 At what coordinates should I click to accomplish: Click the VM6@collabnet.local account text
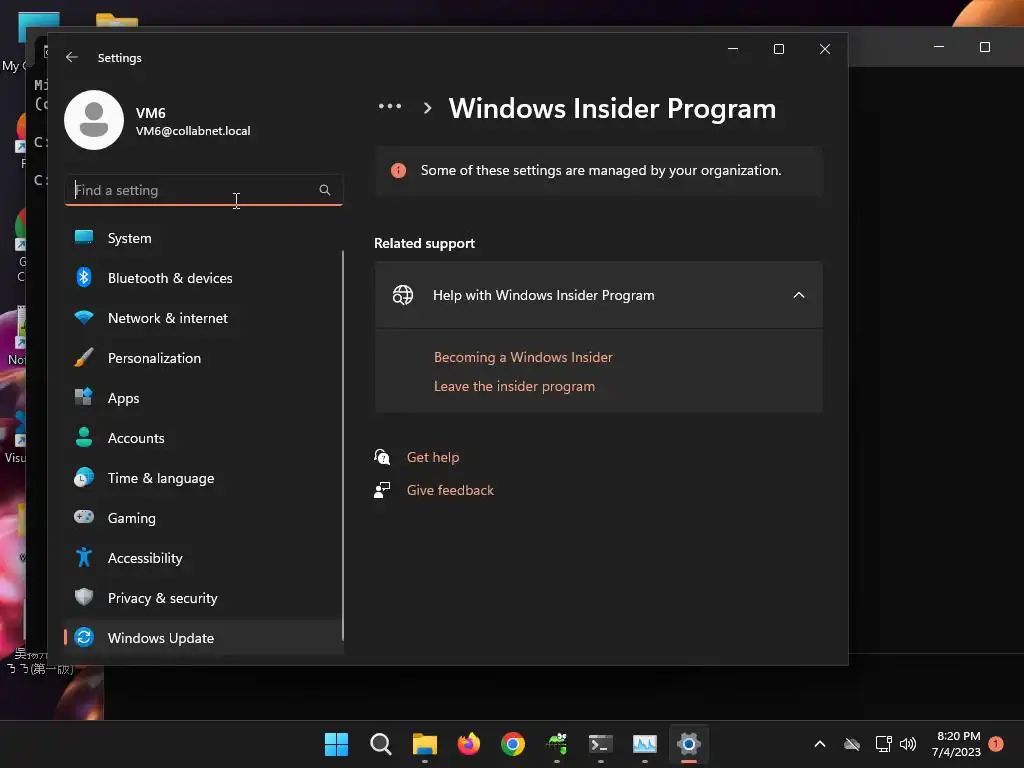193,131
